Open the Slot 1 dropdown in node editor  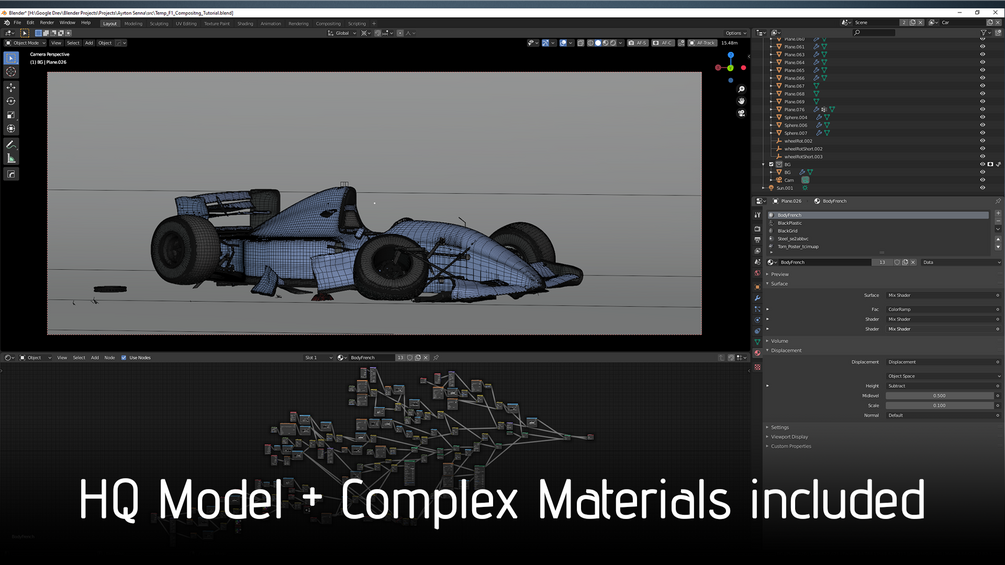(319, 357)
